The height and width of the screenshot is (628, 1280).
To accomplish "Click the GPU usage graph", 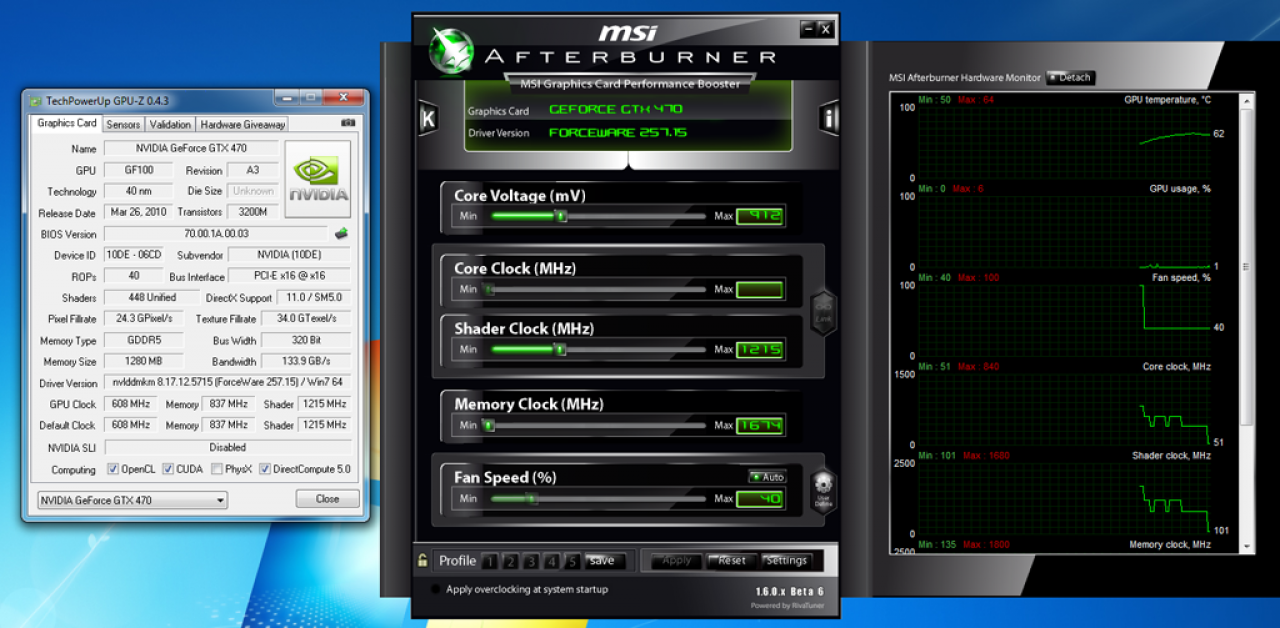I will point(1063,232).
